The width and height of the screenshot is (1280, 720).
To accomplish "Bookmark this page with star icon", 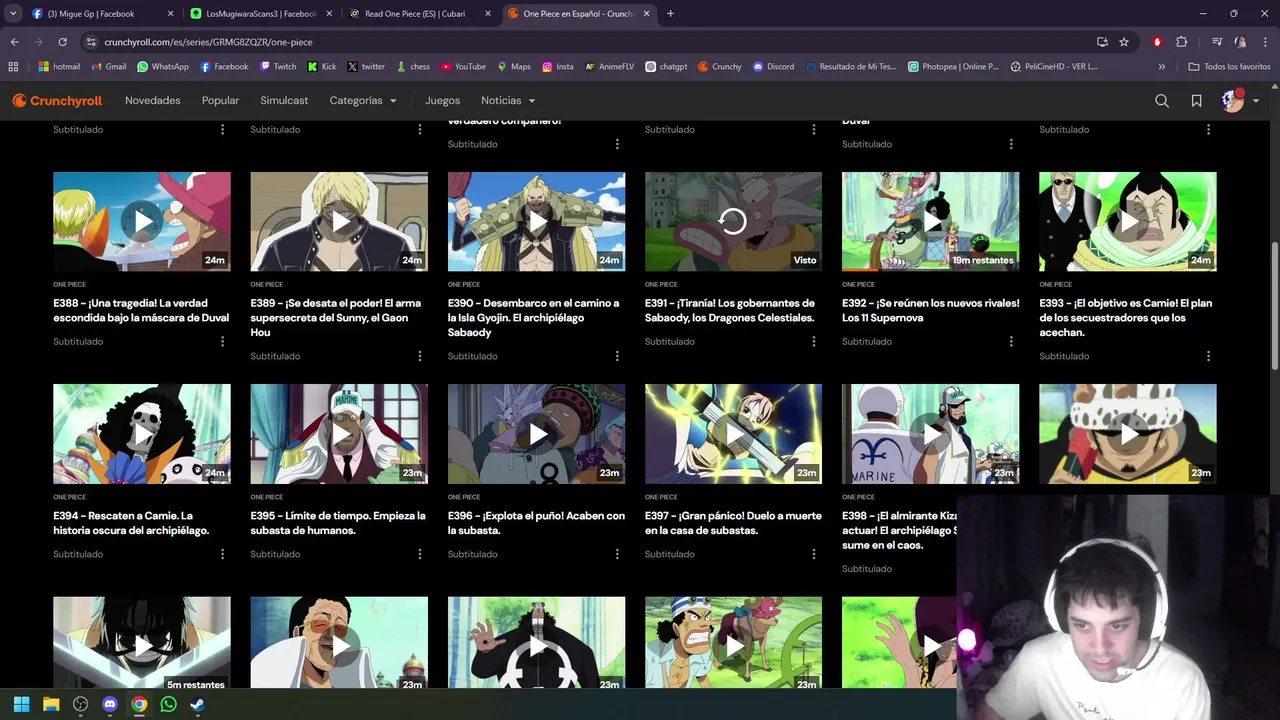I will (1124, 42).
